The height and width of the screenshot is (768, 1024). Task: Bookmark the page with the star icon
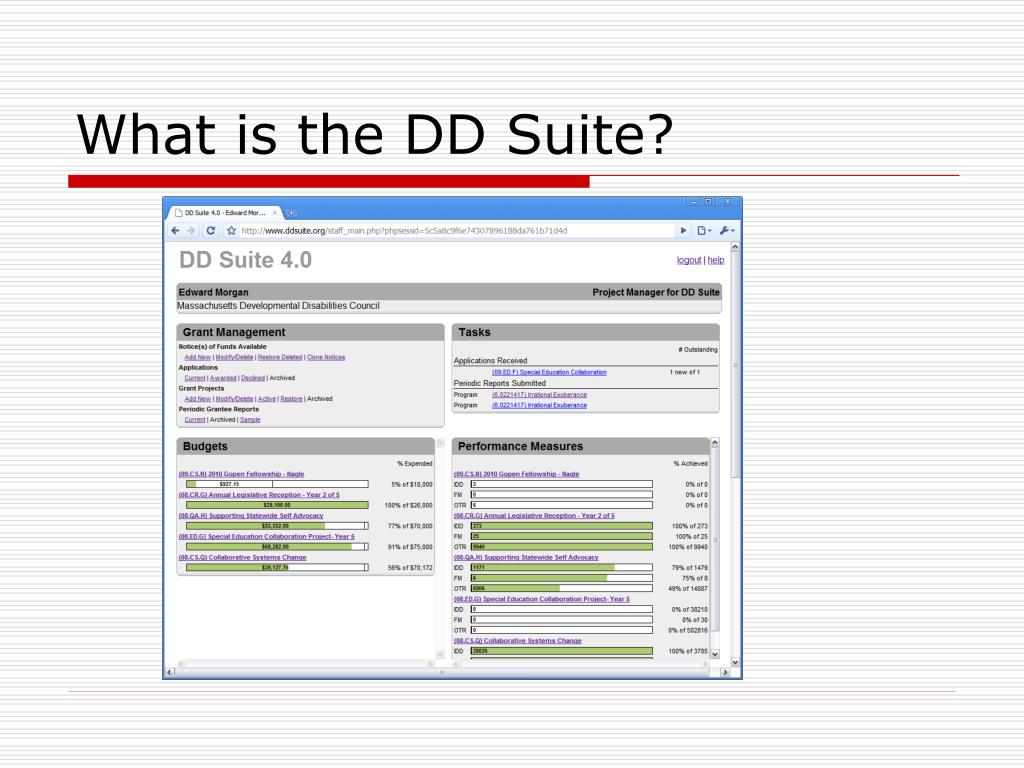pyautogui.click(x=231, y=231)
